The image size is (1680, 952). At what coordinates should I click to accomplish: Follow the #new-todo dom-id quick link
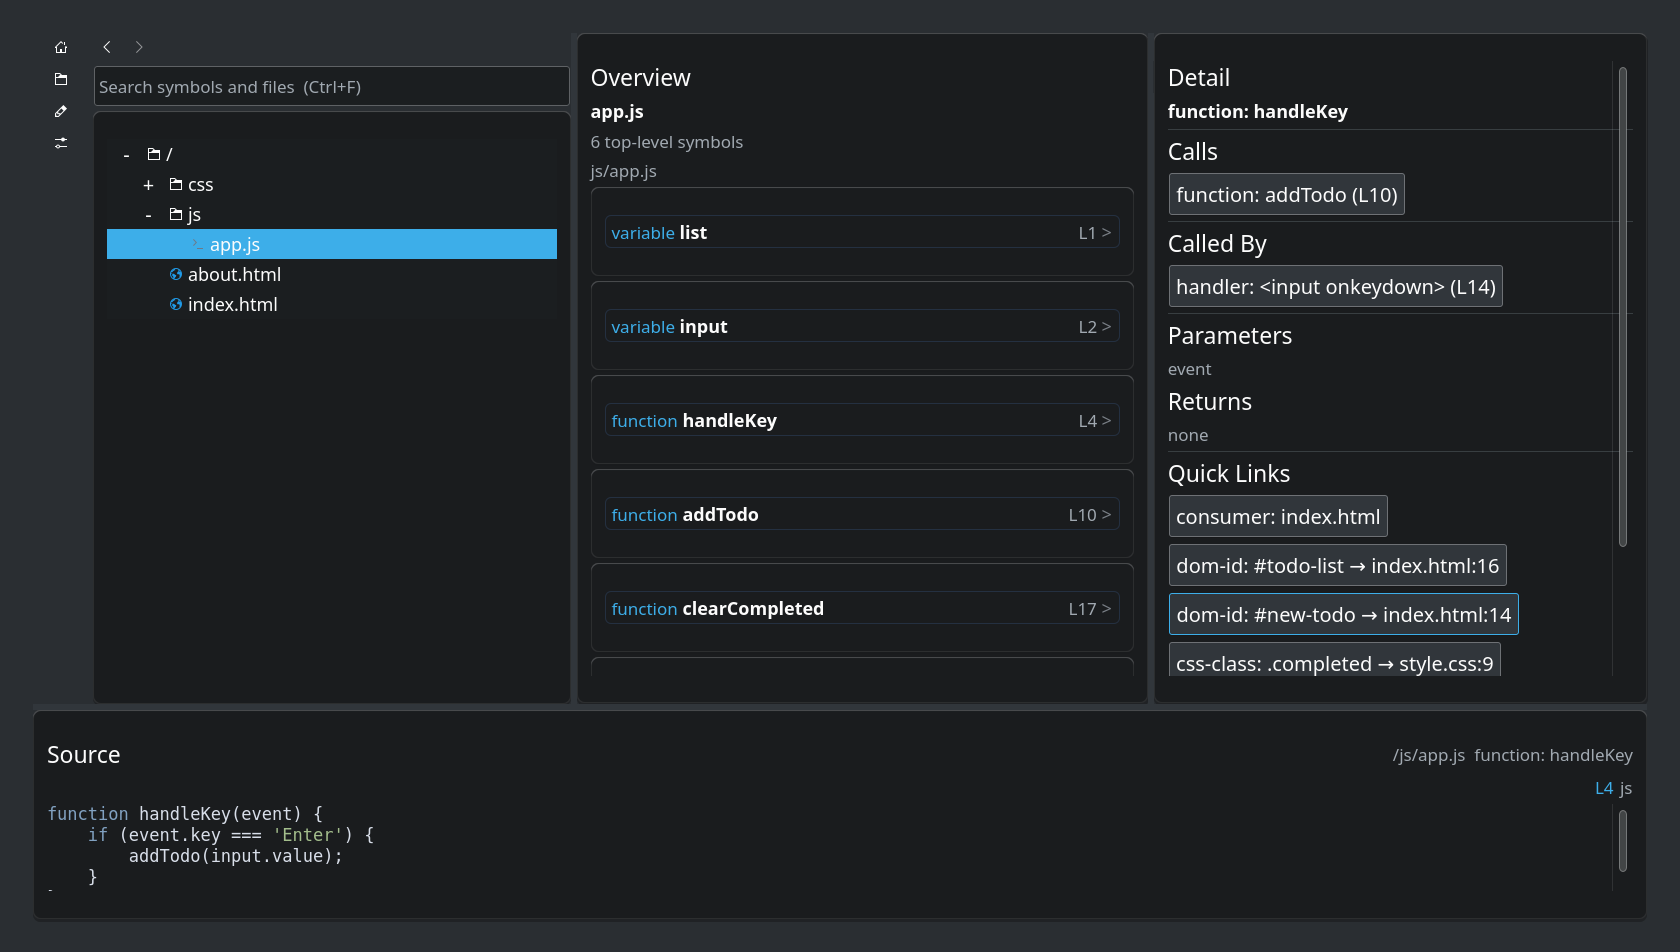click(x=1344, y=614)
